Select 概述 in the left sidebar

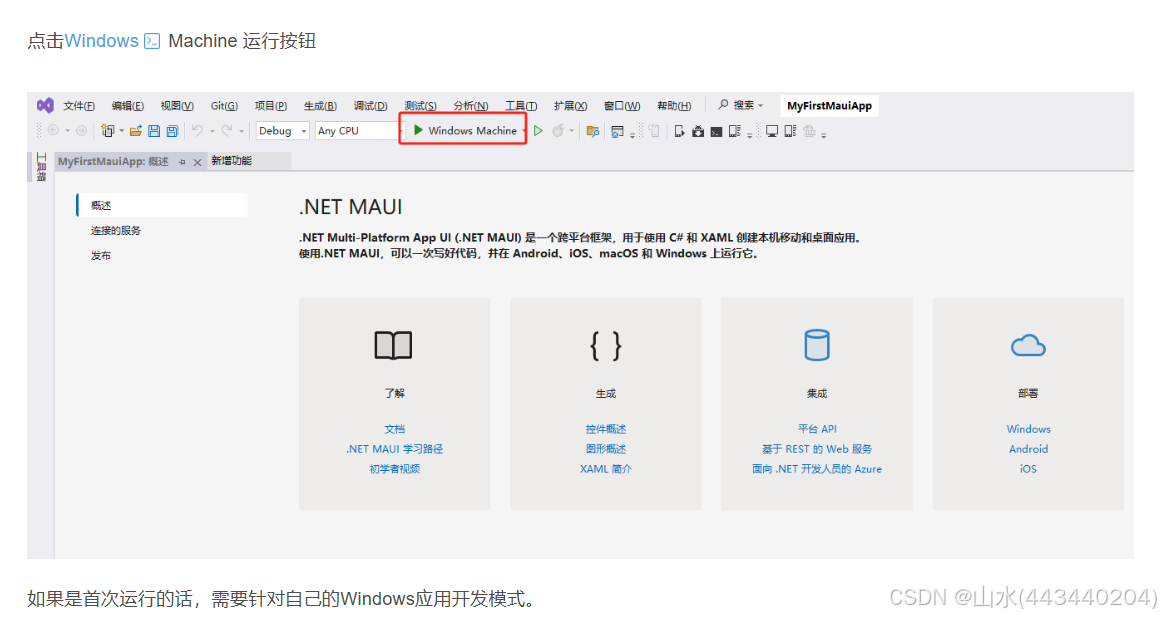click(x=162, y=205)
